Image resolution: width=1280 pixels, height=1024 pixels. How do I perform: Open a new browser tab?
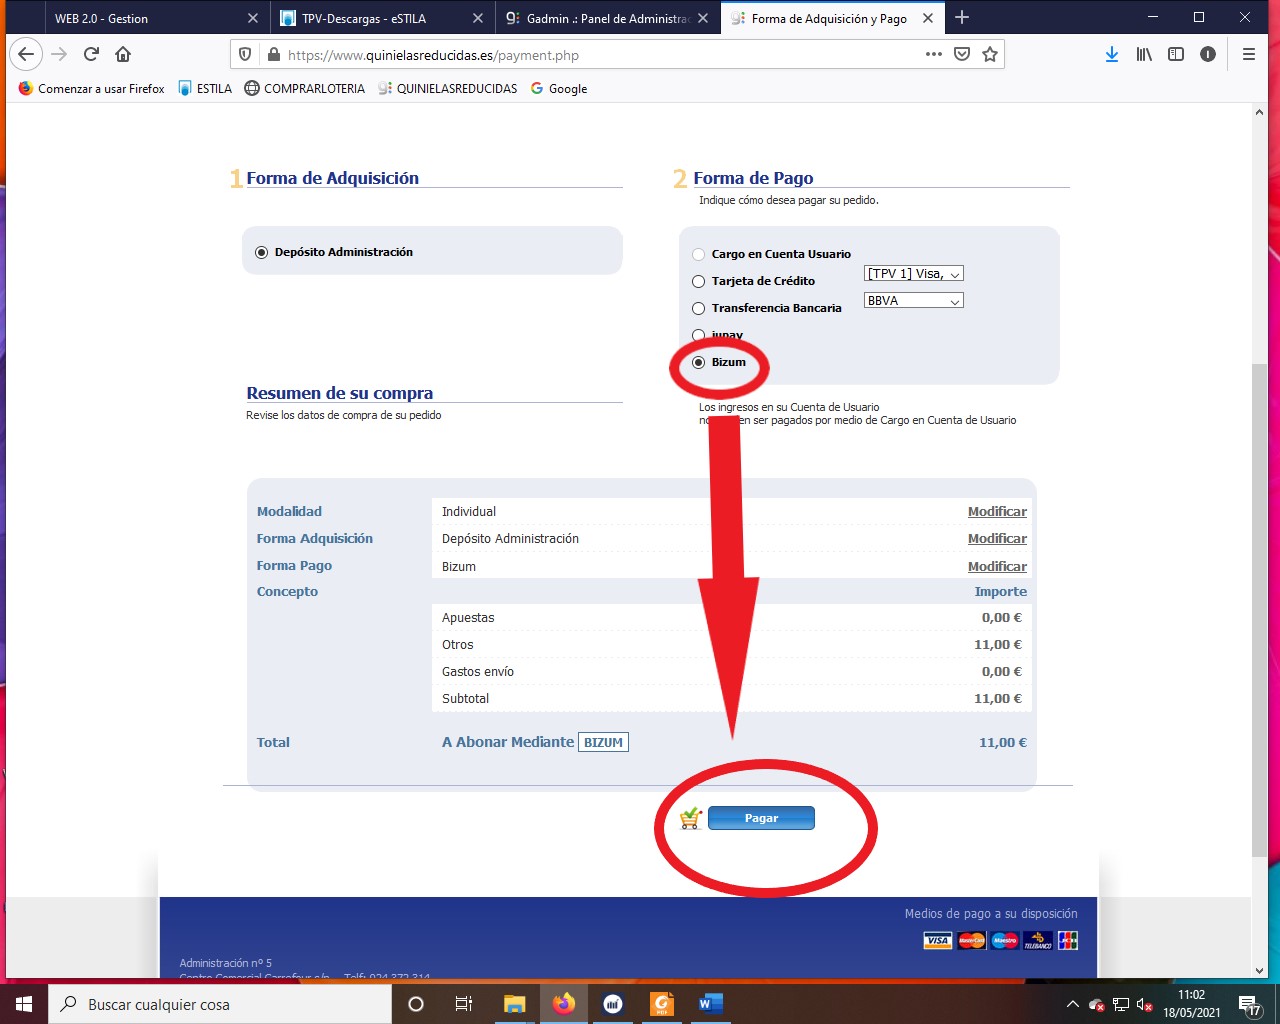point(962,17)
